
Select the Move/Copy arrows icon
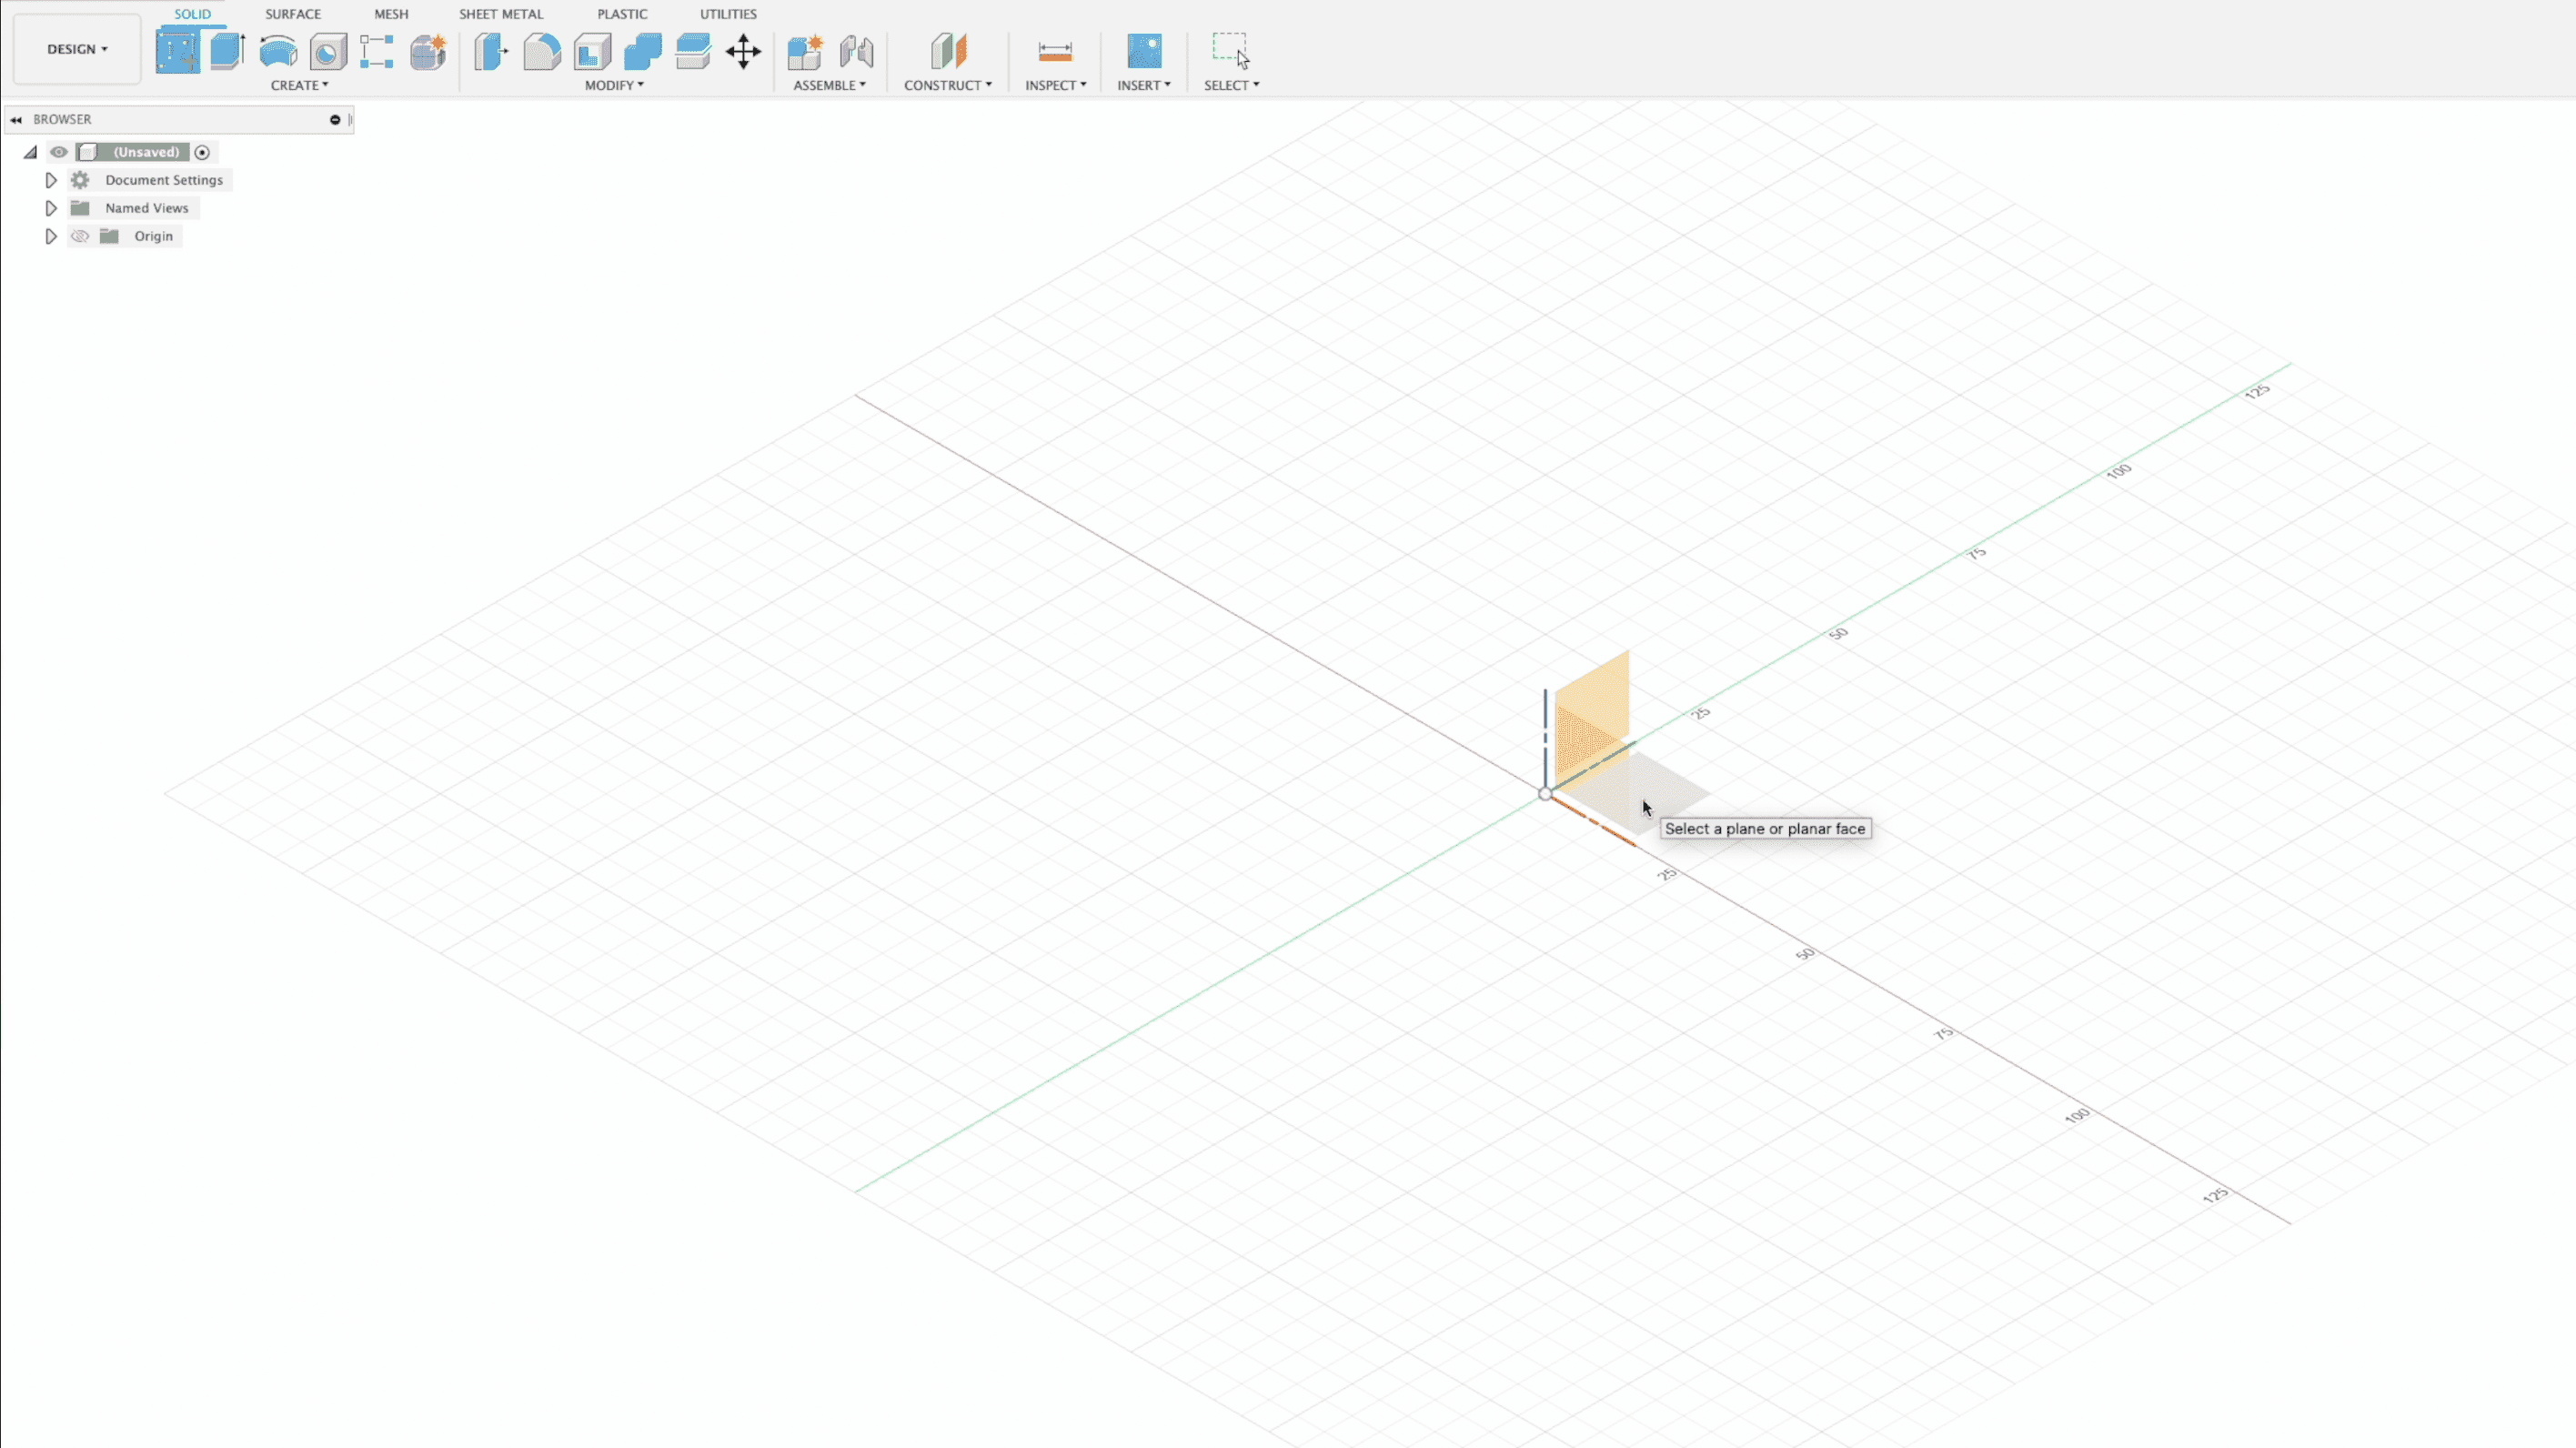[743, 51]
